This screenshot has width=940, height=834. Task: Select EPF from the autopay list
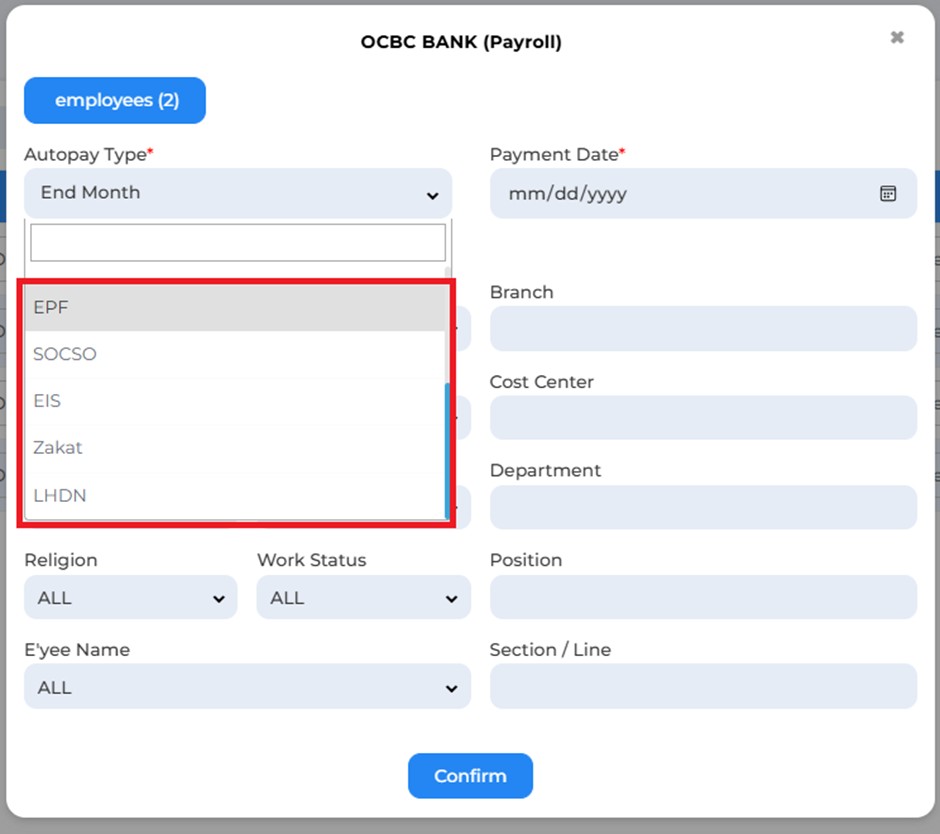(236, 308)
